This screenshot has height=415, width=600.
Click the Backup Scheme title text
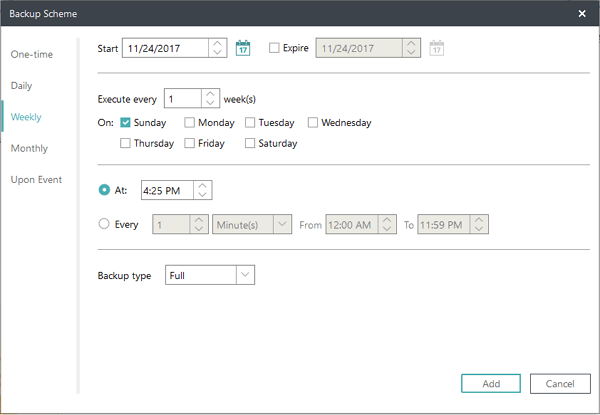click(x=43, y=14)
